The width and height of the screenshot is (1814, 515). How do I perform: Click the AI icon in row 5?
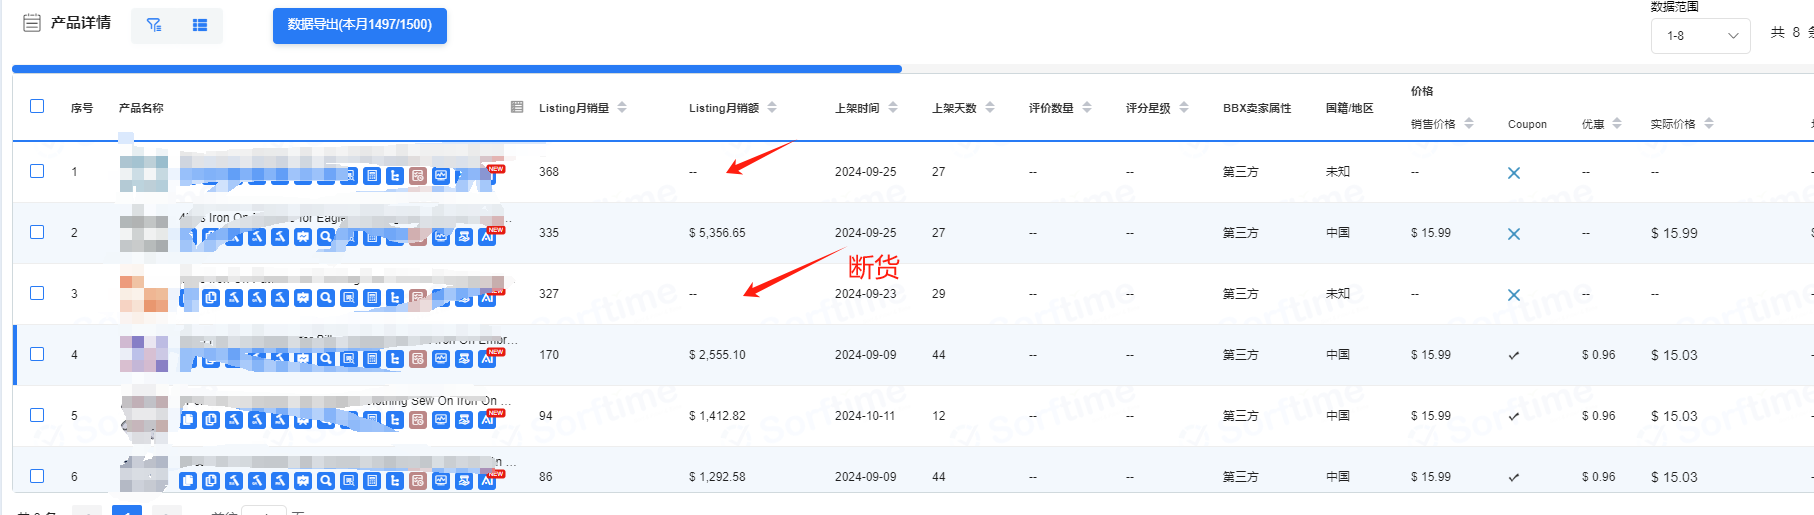coord(487,420)
